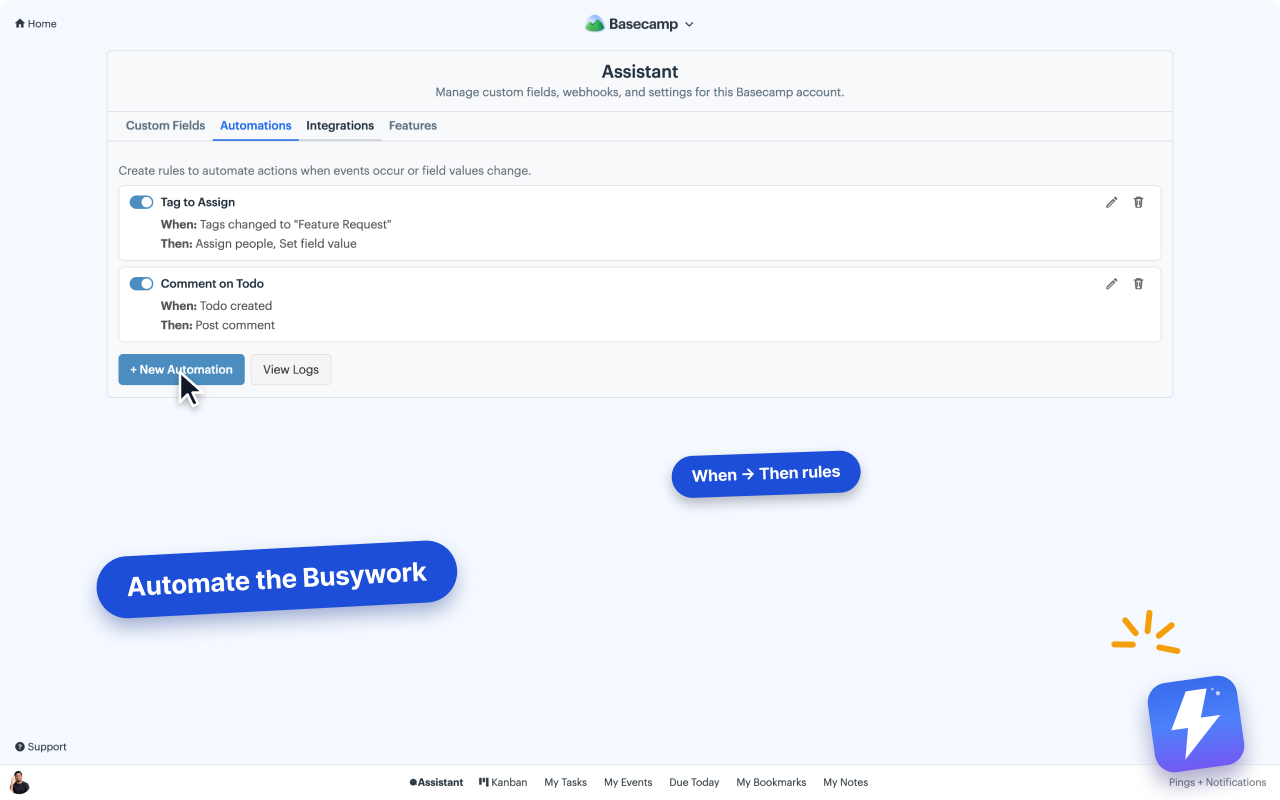Select the Automations tab

pyautogui.click(x=256, y=126)
